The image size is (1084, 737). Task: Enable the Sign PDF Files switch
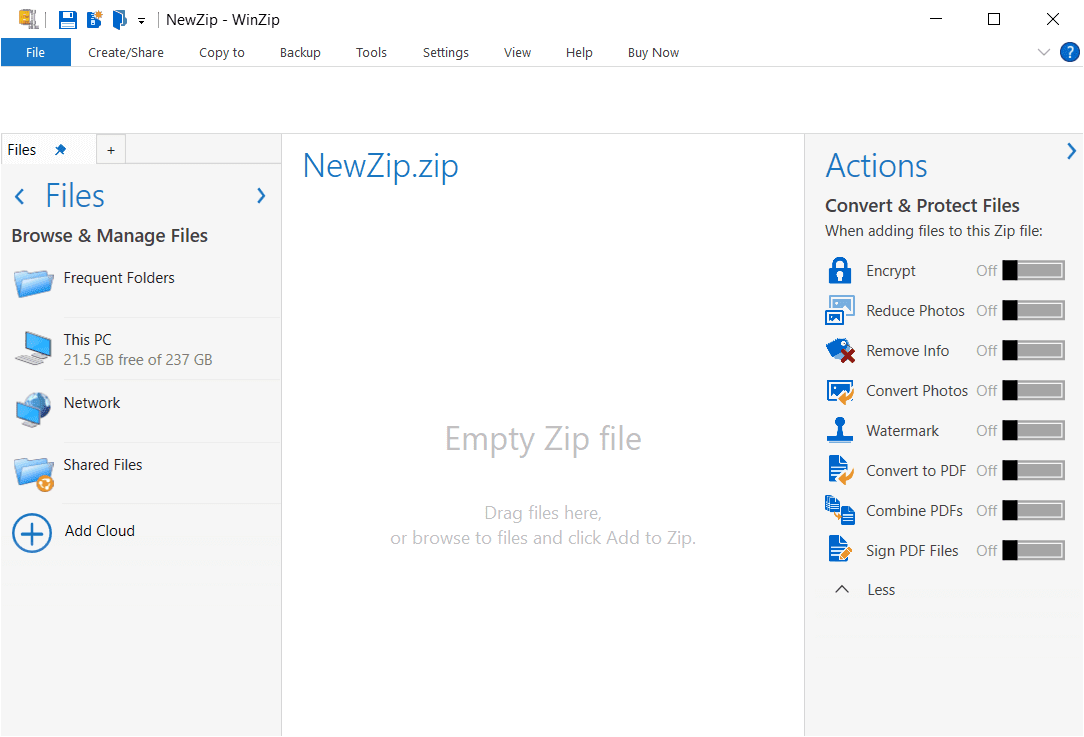1034,551
